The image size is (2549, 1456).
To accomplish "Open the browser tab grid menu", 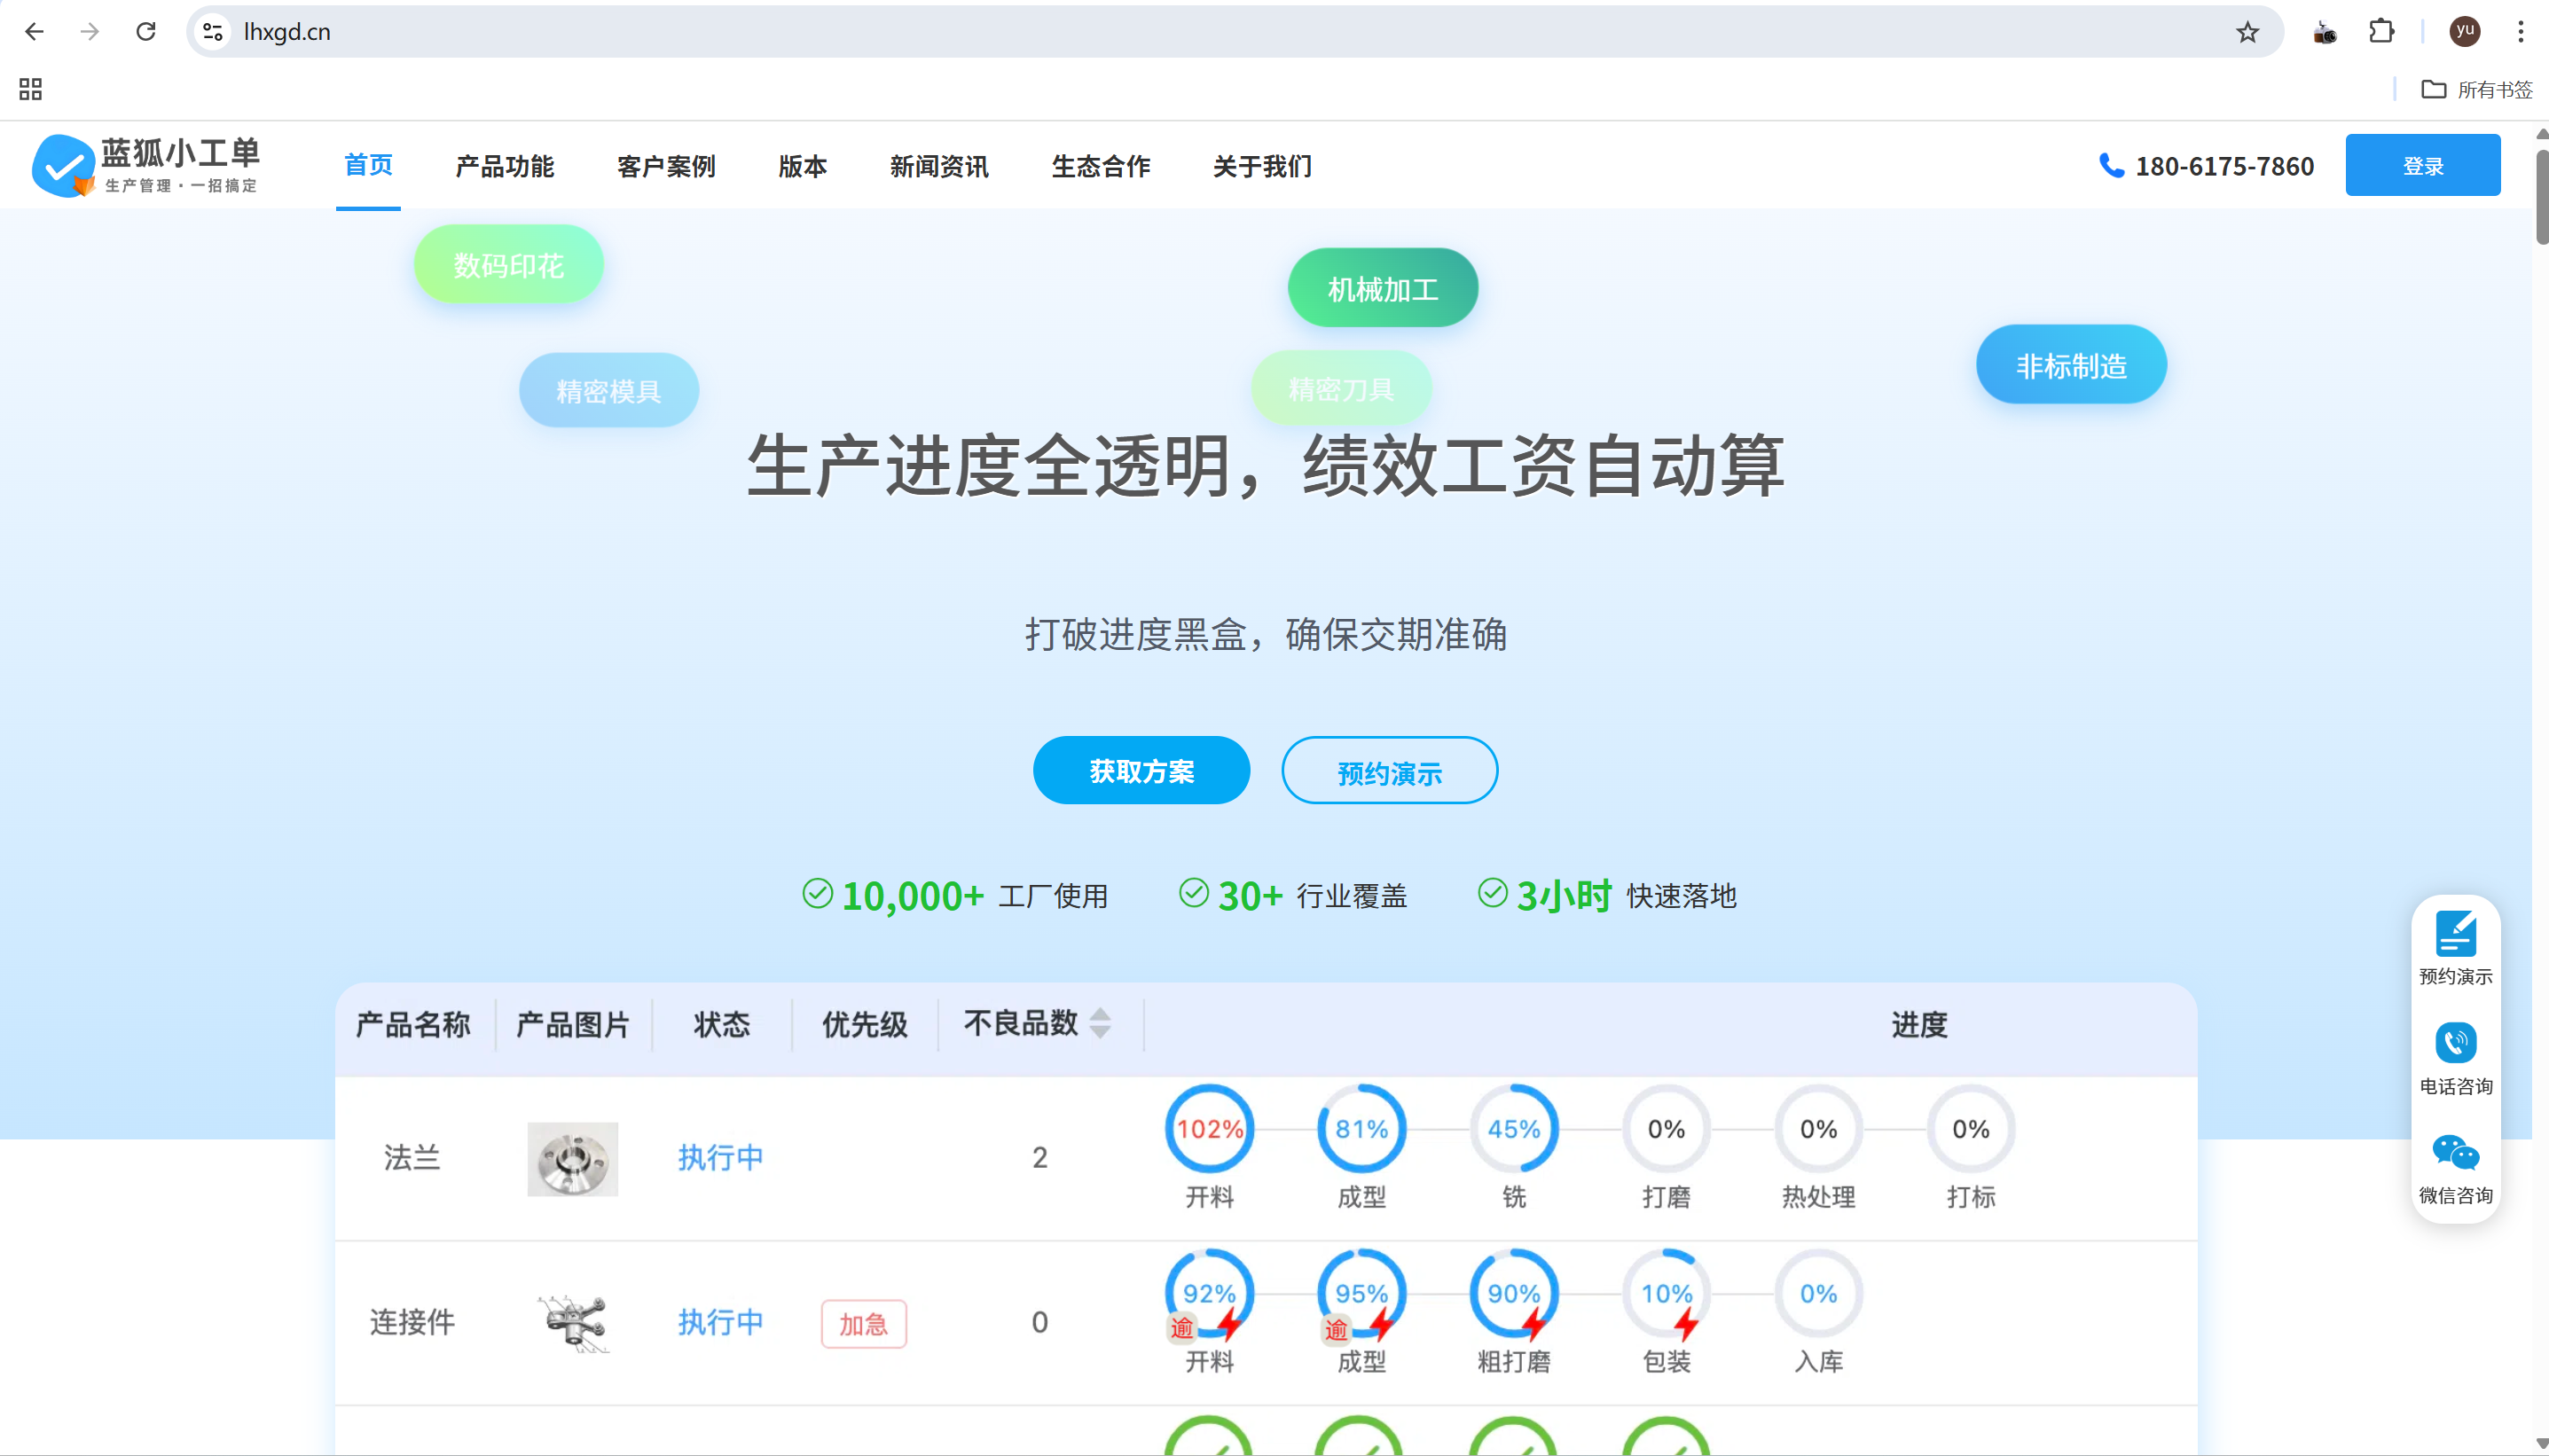I will pyautogui.click(x=29, y=89).
